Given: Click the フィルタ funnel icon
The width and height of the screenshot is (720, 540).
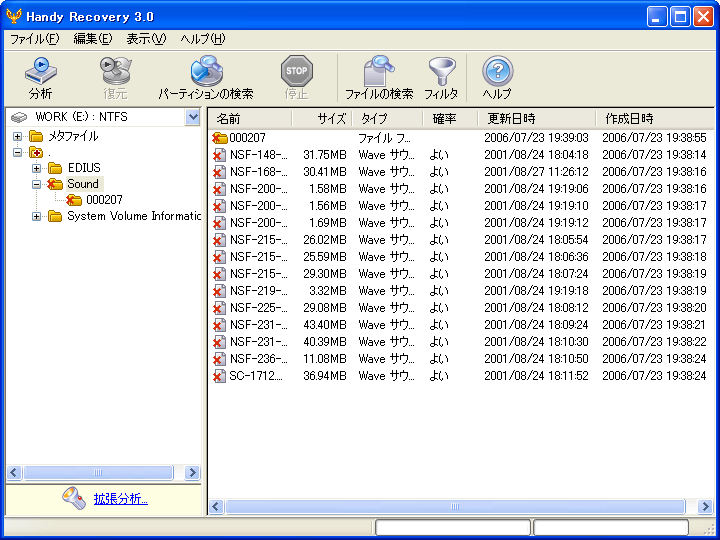Looking at the screenshot, I should pos(442,71).
